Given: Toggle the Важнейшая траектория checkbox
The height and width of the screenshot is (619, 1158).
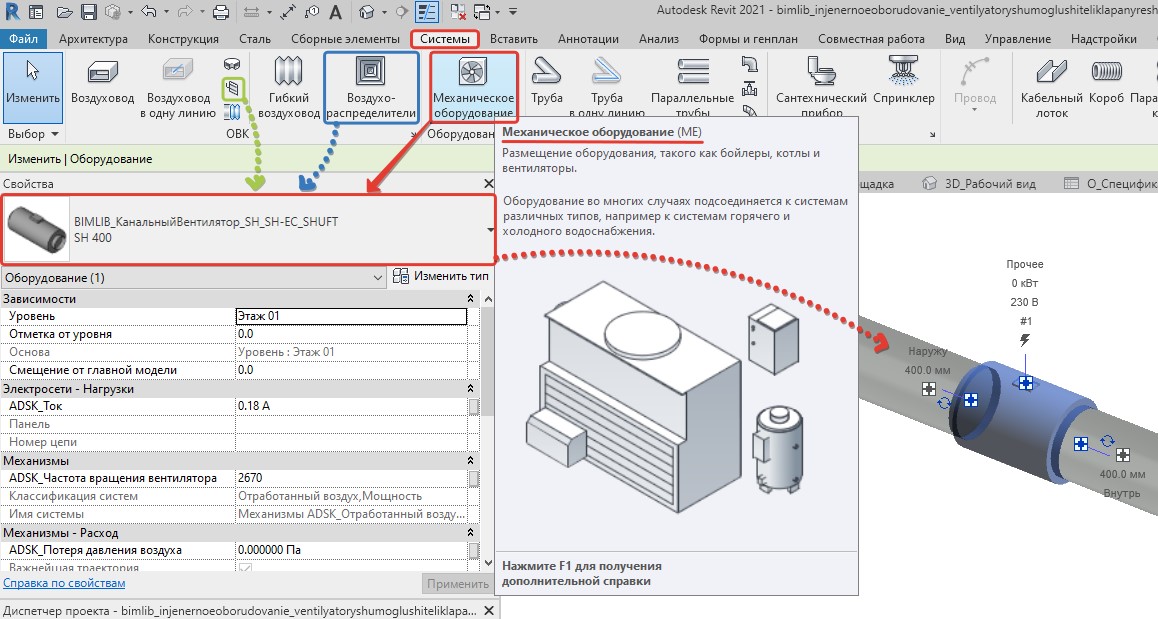Looking at the screenshot, I should [x=245, y=569].
